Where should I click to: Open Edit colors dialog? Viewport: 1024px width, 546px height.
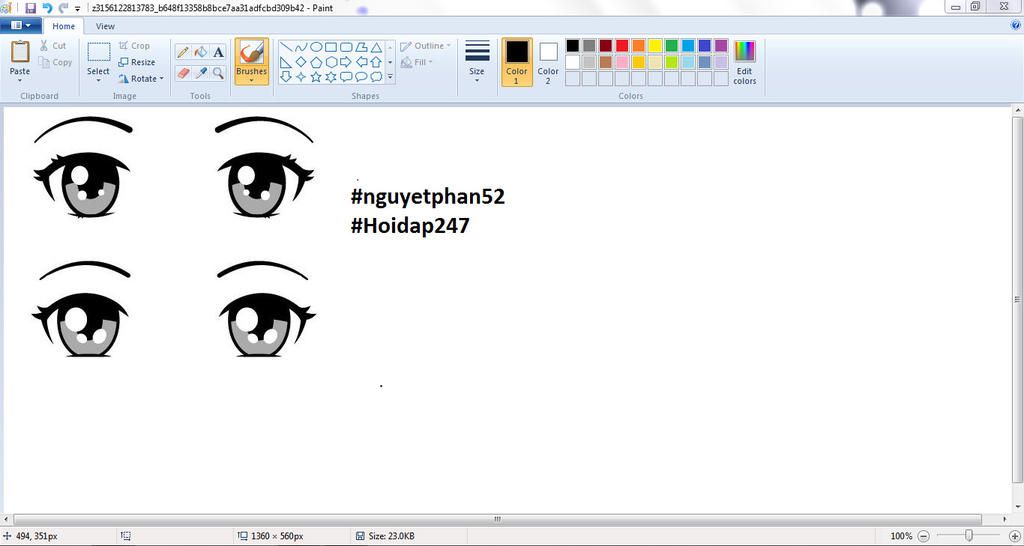pyautogui.click(x=744, y=61)
